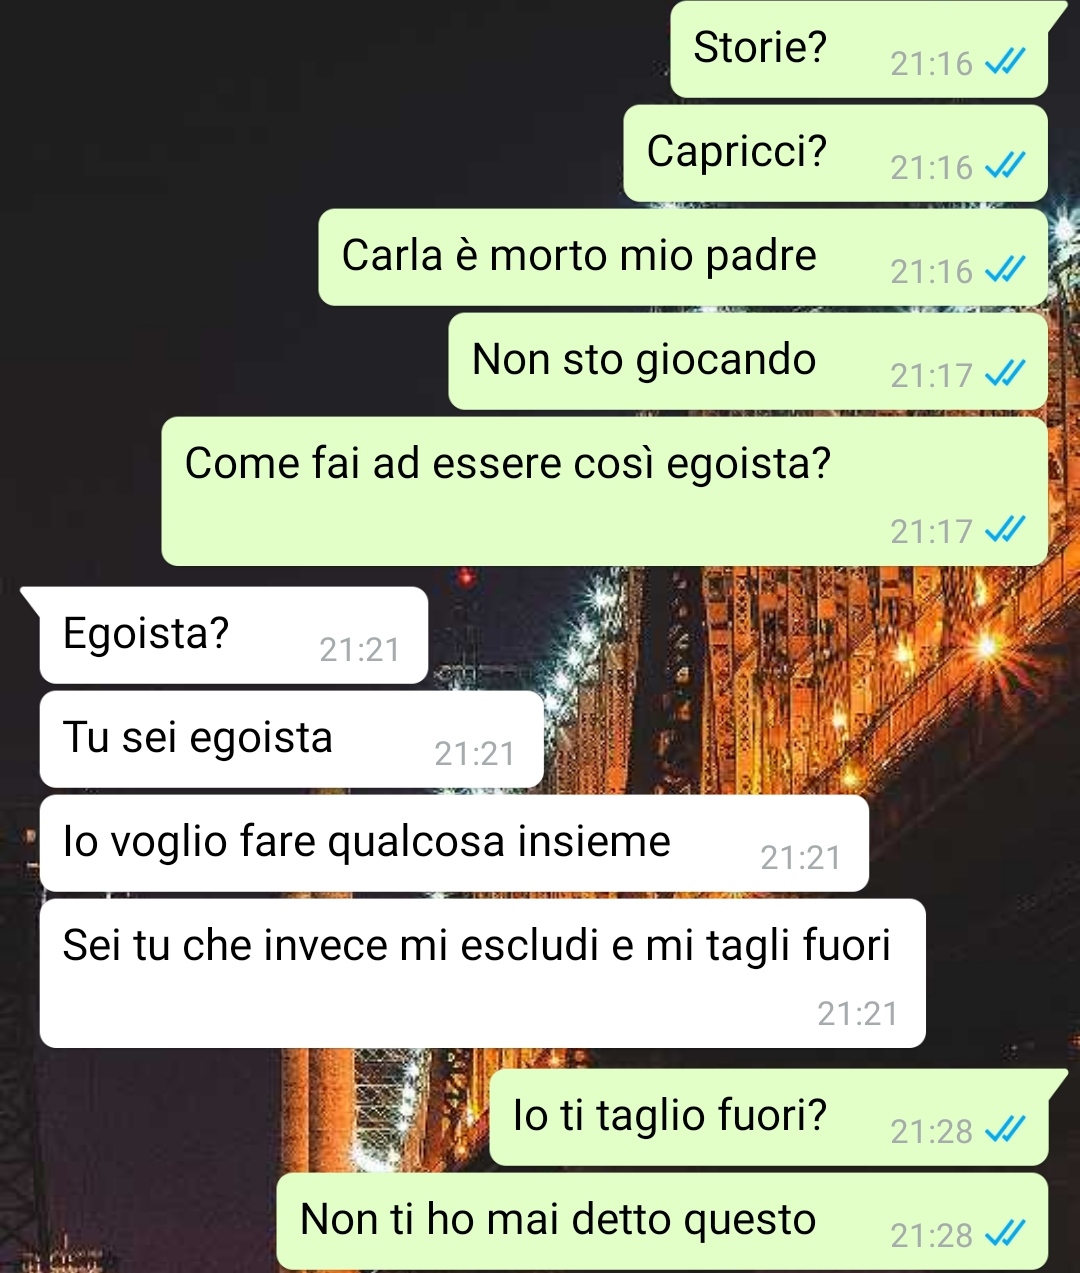This screenshot has height=1273, width=1080.
Task: Select the "Storie?" message bubble
Action: [859, 49]
